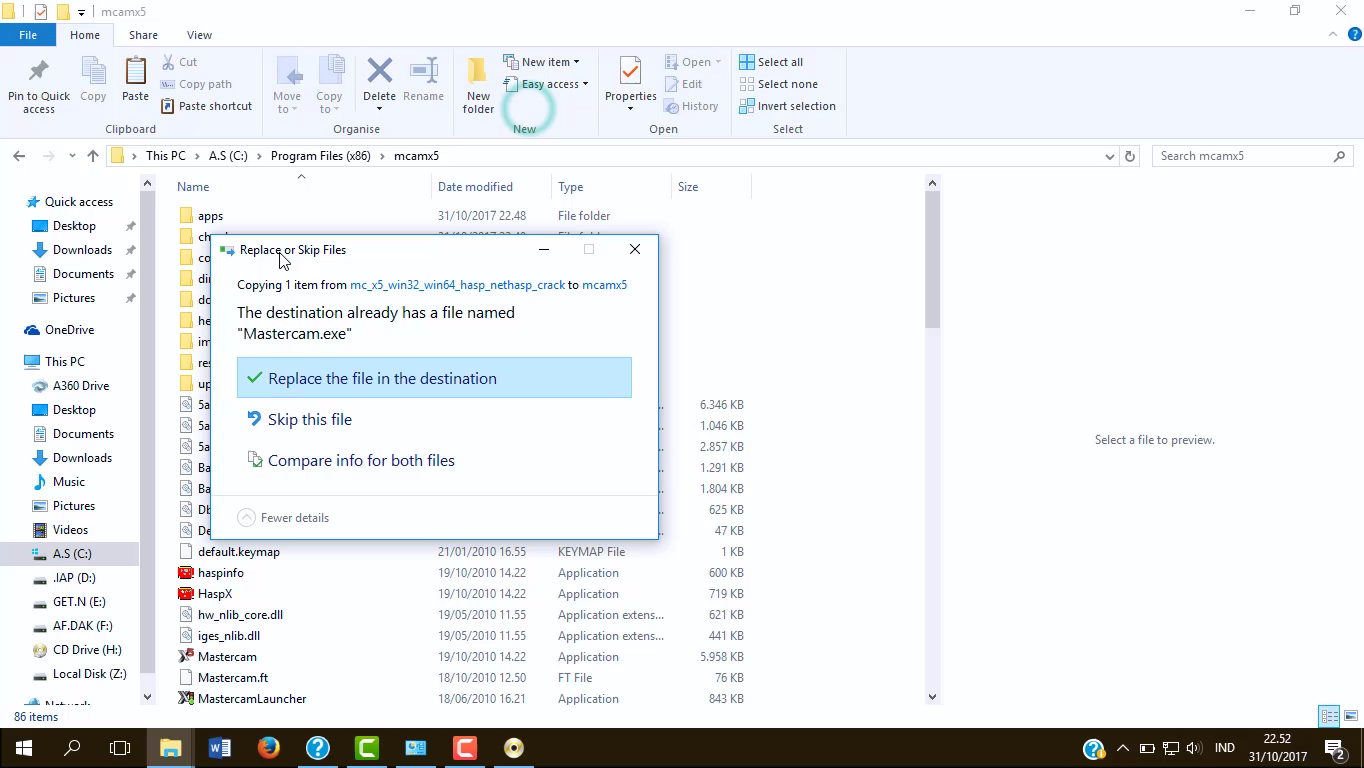Go up one folder level arrow
This screenshot has width=1364, height=768.
point(93,156)
